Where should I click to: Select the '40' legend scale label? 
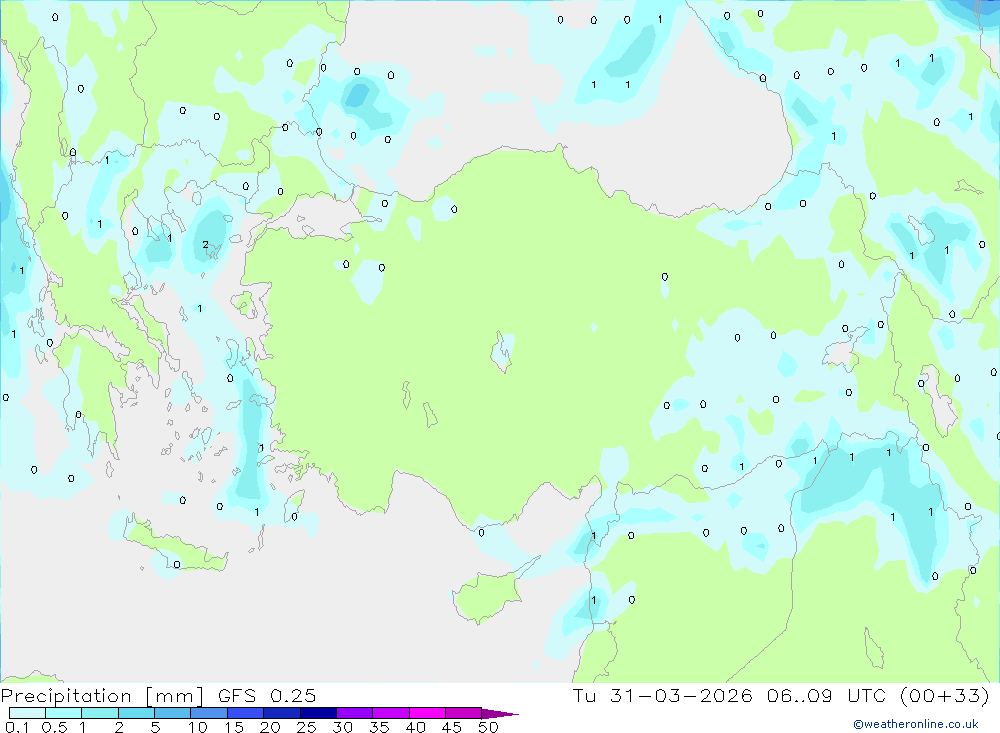415,727
